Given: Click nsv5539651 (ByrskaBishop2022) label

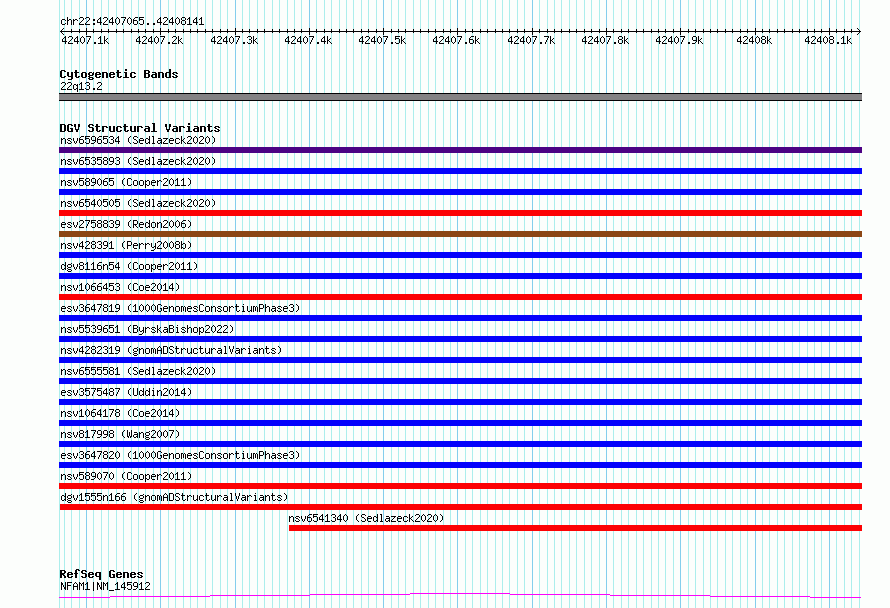Looking at the screenshot, I should point(147,329).
